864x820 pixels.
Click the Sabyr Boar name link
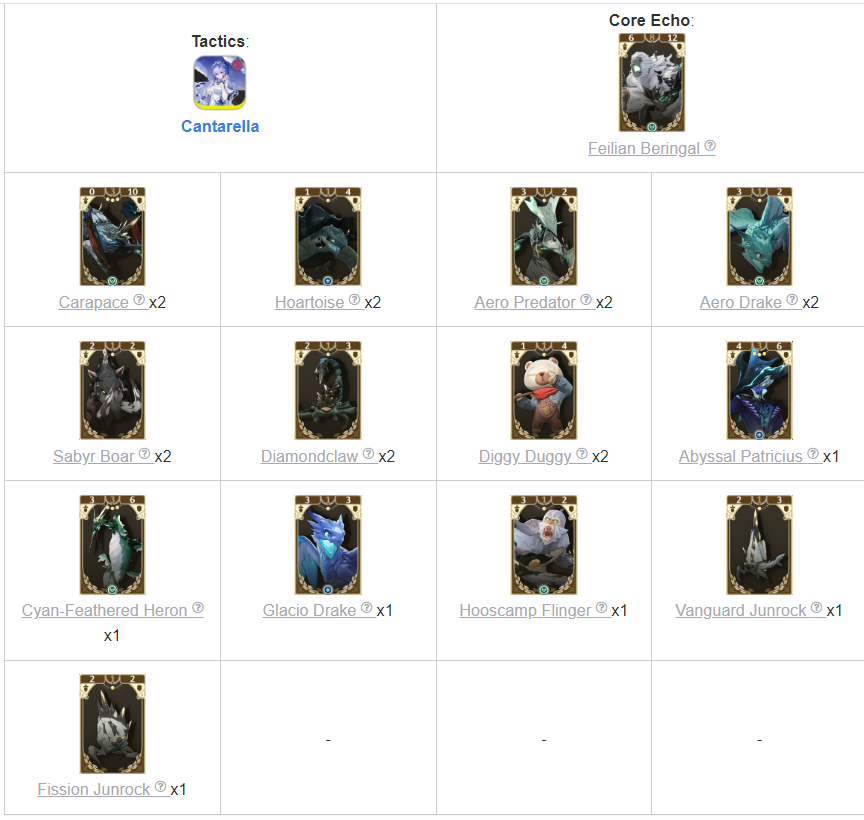click(x=94, y=456)
